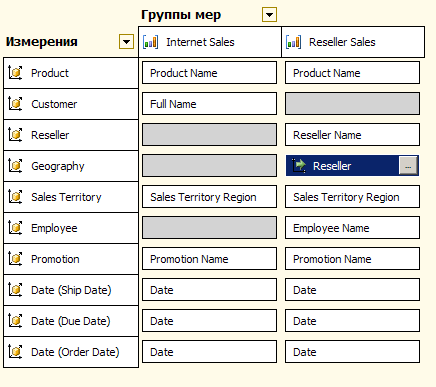Click the Product dimension icon
The image size is (436, 387).
(15, 73)
